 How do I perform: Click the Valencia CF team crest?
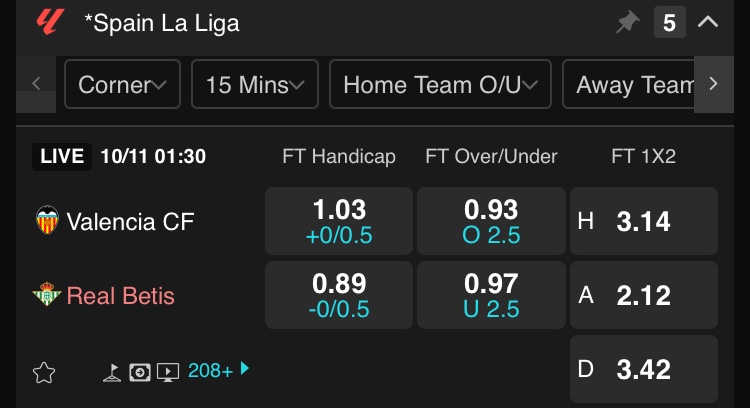point(47,220)
